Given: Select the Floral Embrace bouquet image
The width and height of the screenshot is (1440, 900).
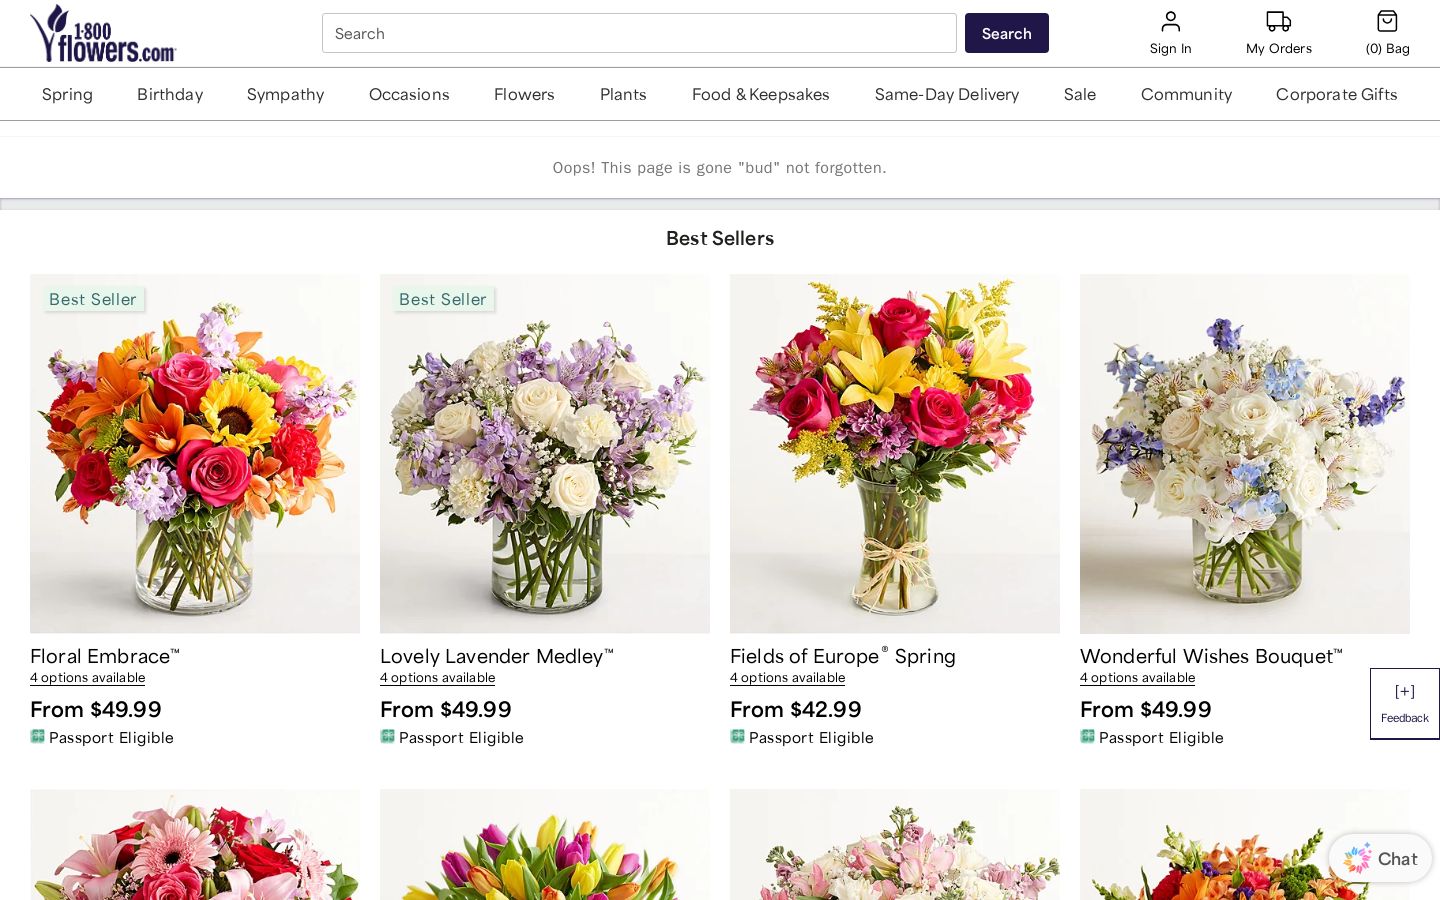Looking at the screenshot, I should pos(195,454).
